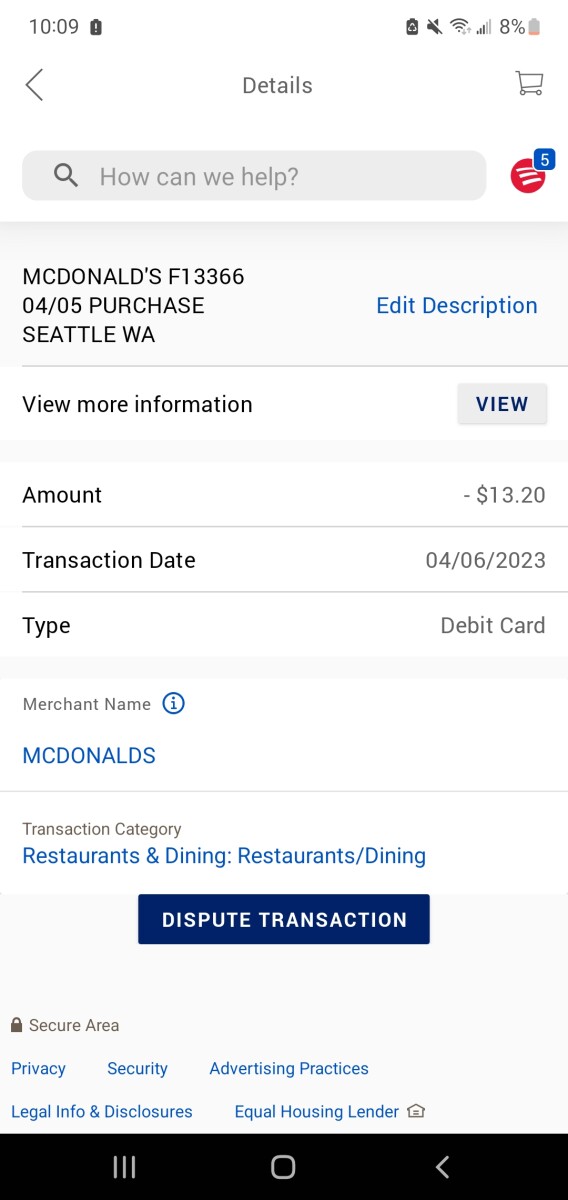Tap the Merchant Name info icon
The image size is (568, 1200).
pyautogui.click(x=173, y=704)
